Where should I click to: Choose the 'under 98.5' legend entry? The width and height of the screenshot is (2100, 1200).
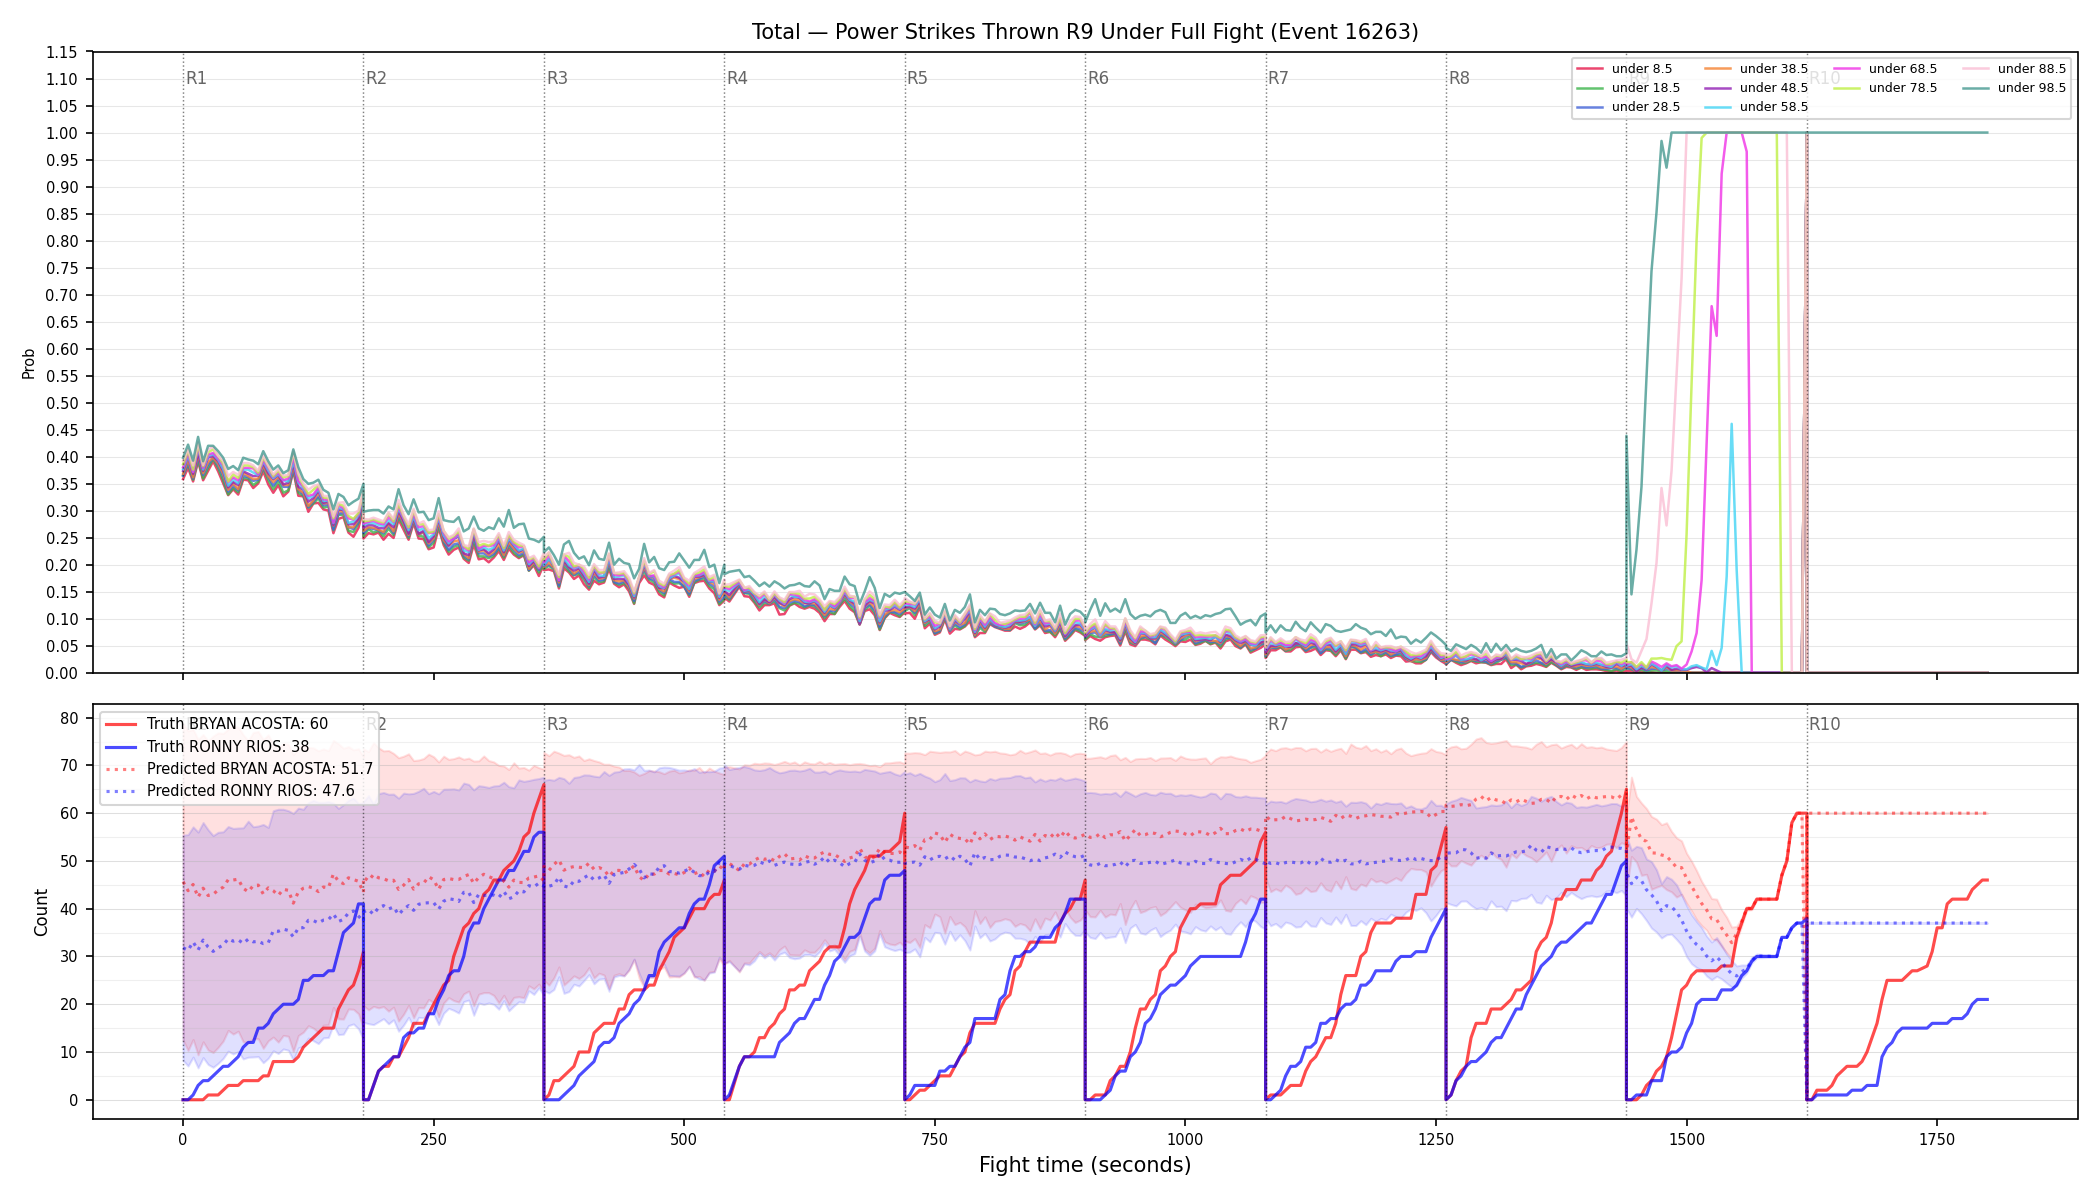tap(2015, 88)
